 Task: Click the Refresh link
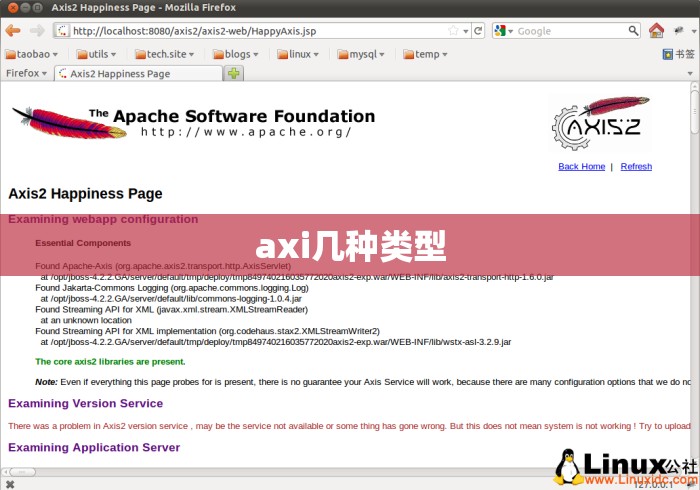636,166
